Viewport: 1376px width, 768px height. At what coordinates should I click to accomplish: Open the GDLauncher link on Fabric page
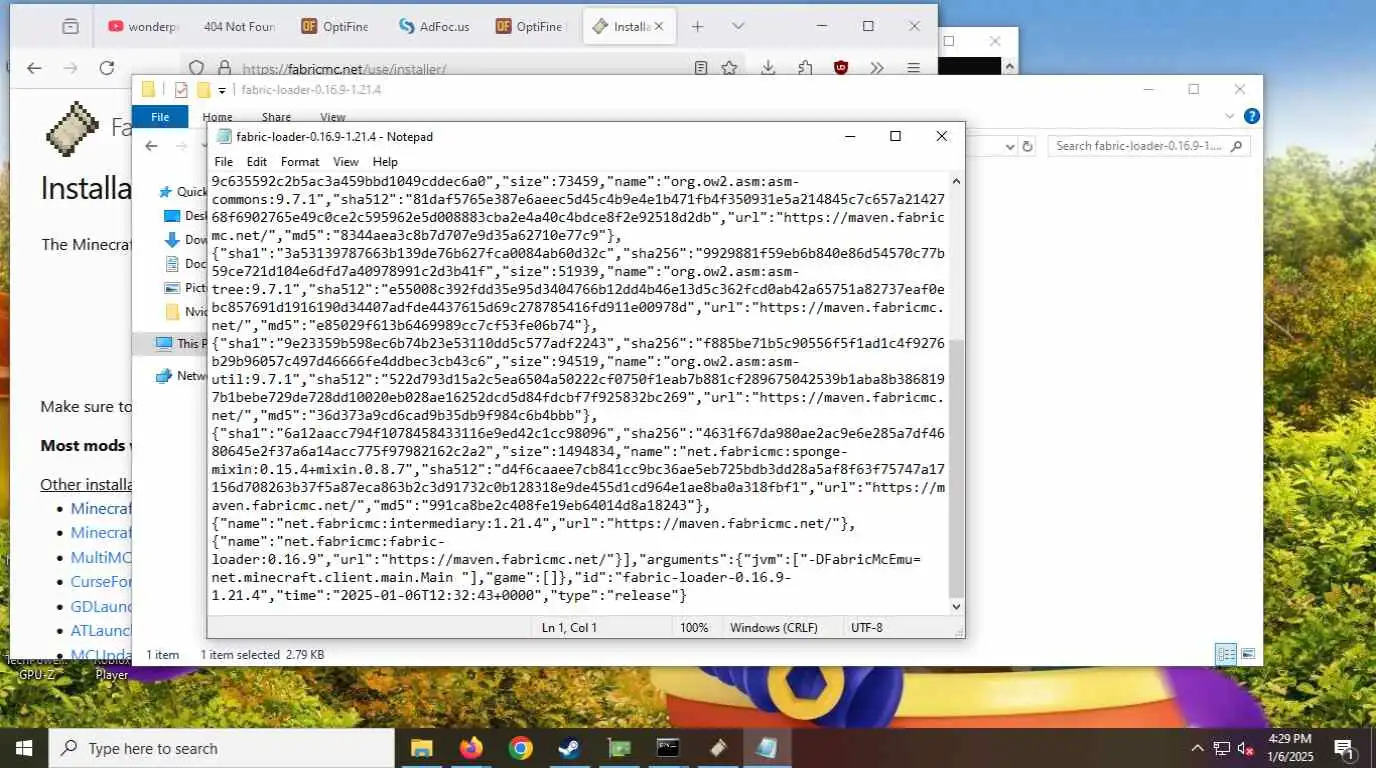pyautogui.click(x=101, y=606)
